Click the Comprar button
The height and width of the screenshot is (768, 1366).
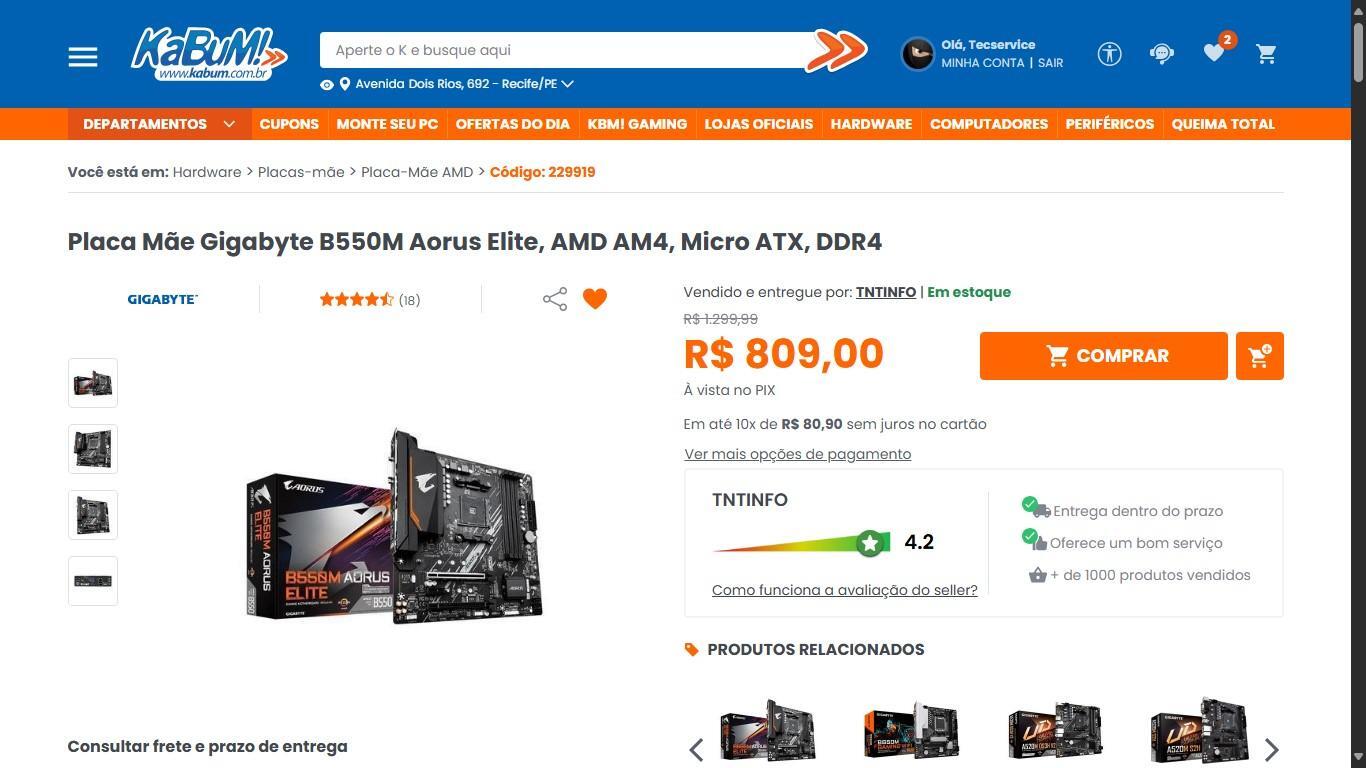[1103, 356]
